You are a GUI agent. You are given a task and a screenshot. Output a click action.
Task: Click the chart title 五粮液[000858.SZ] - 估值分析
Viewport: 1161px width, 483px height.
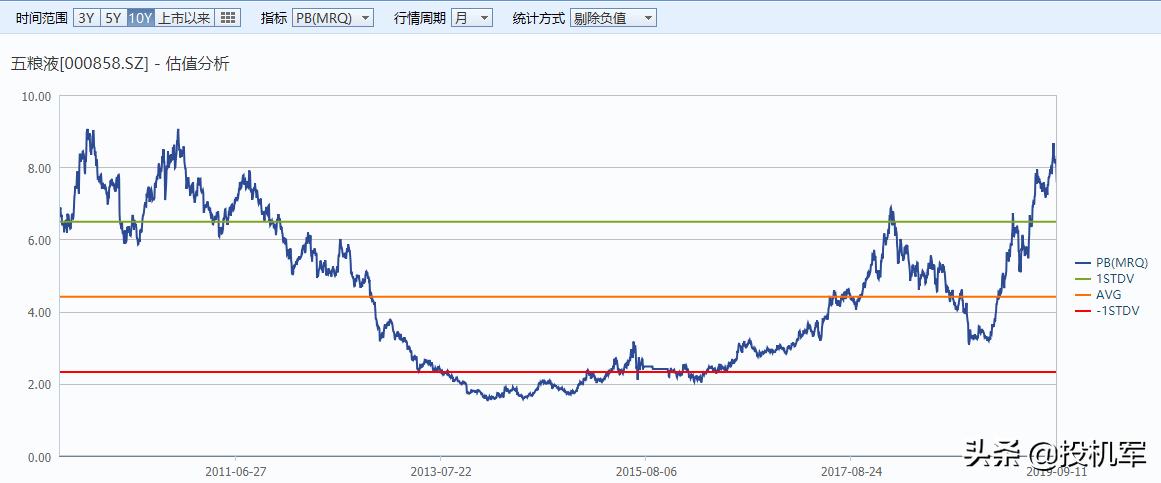[x=120, y=64]
